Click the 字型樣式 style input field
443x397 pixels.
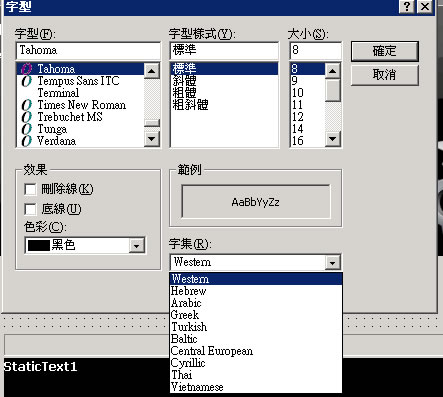point(224,50)
